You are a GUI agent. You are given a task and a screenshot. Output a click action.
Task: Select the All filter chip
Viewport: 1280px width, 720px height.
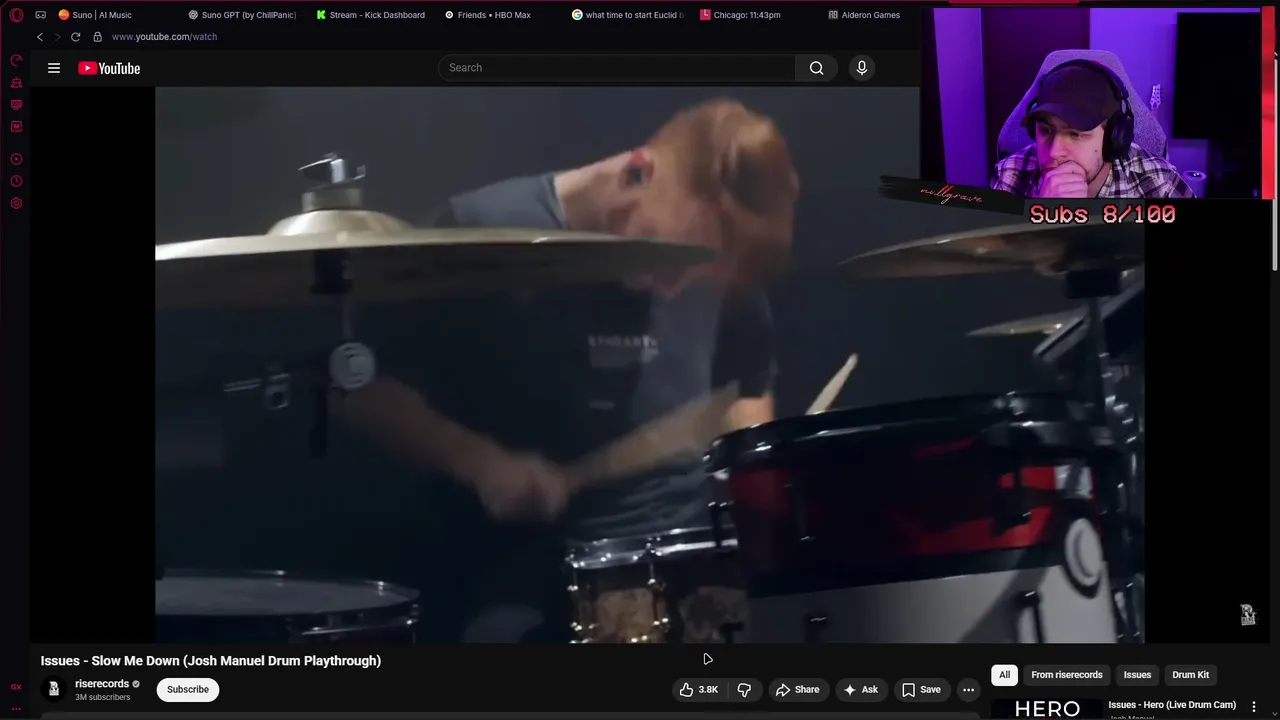click(1004, 675)
